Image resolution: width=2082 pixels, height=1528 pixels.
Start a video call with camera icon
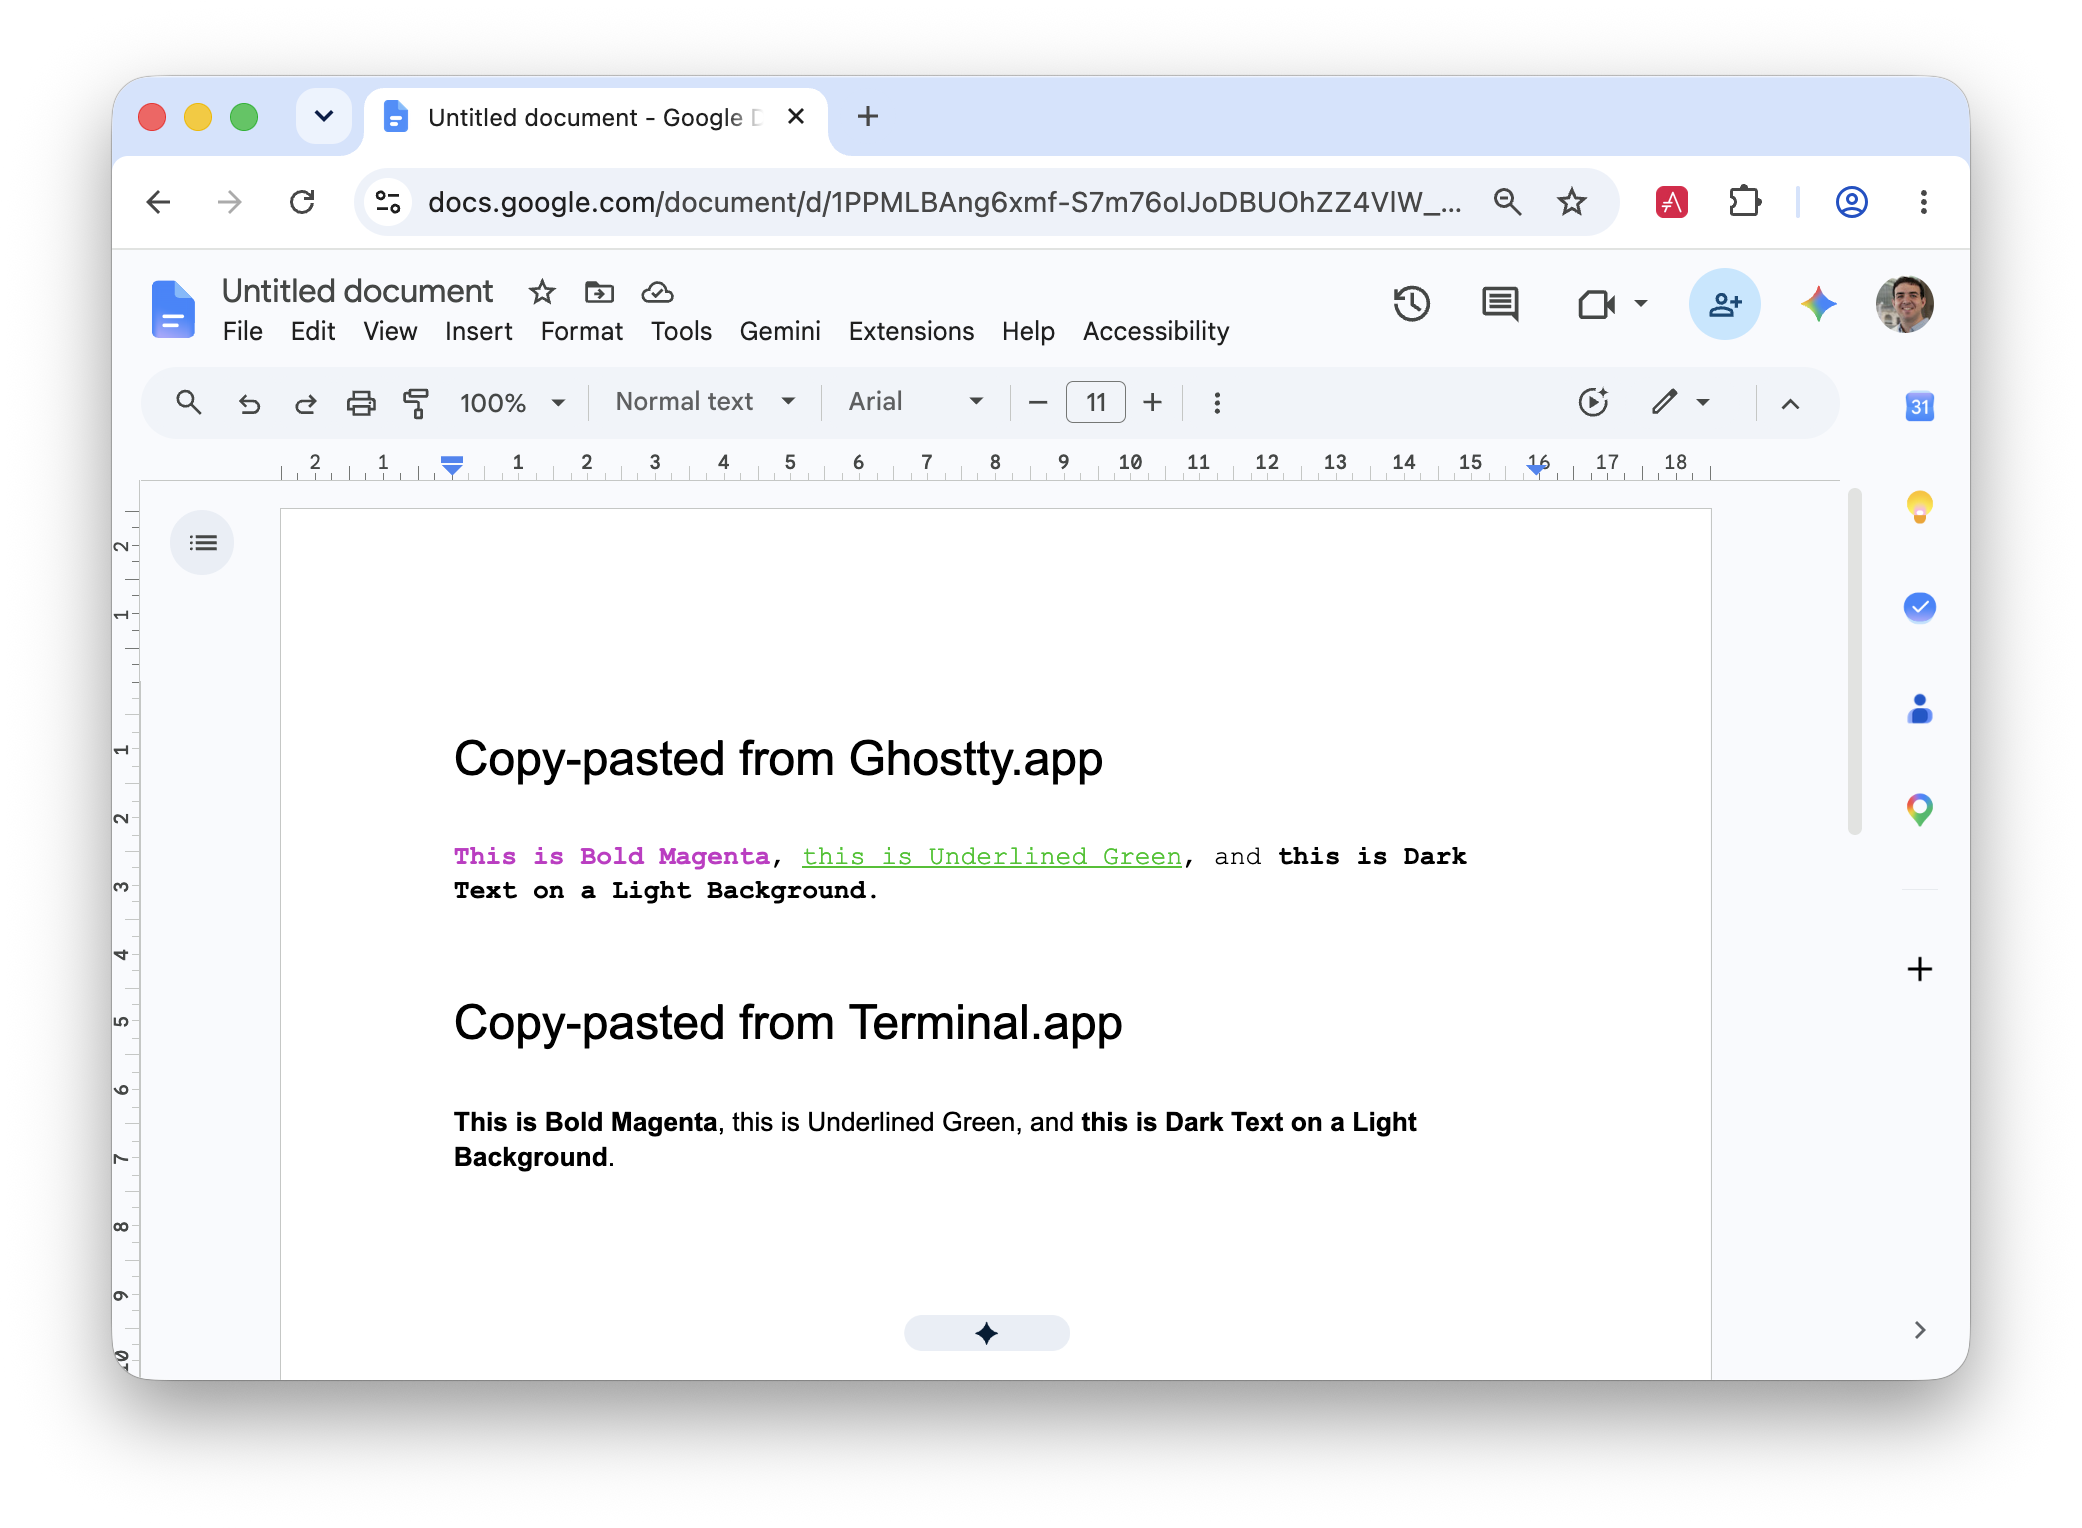pyautogui.click(x=1596, y=304)
